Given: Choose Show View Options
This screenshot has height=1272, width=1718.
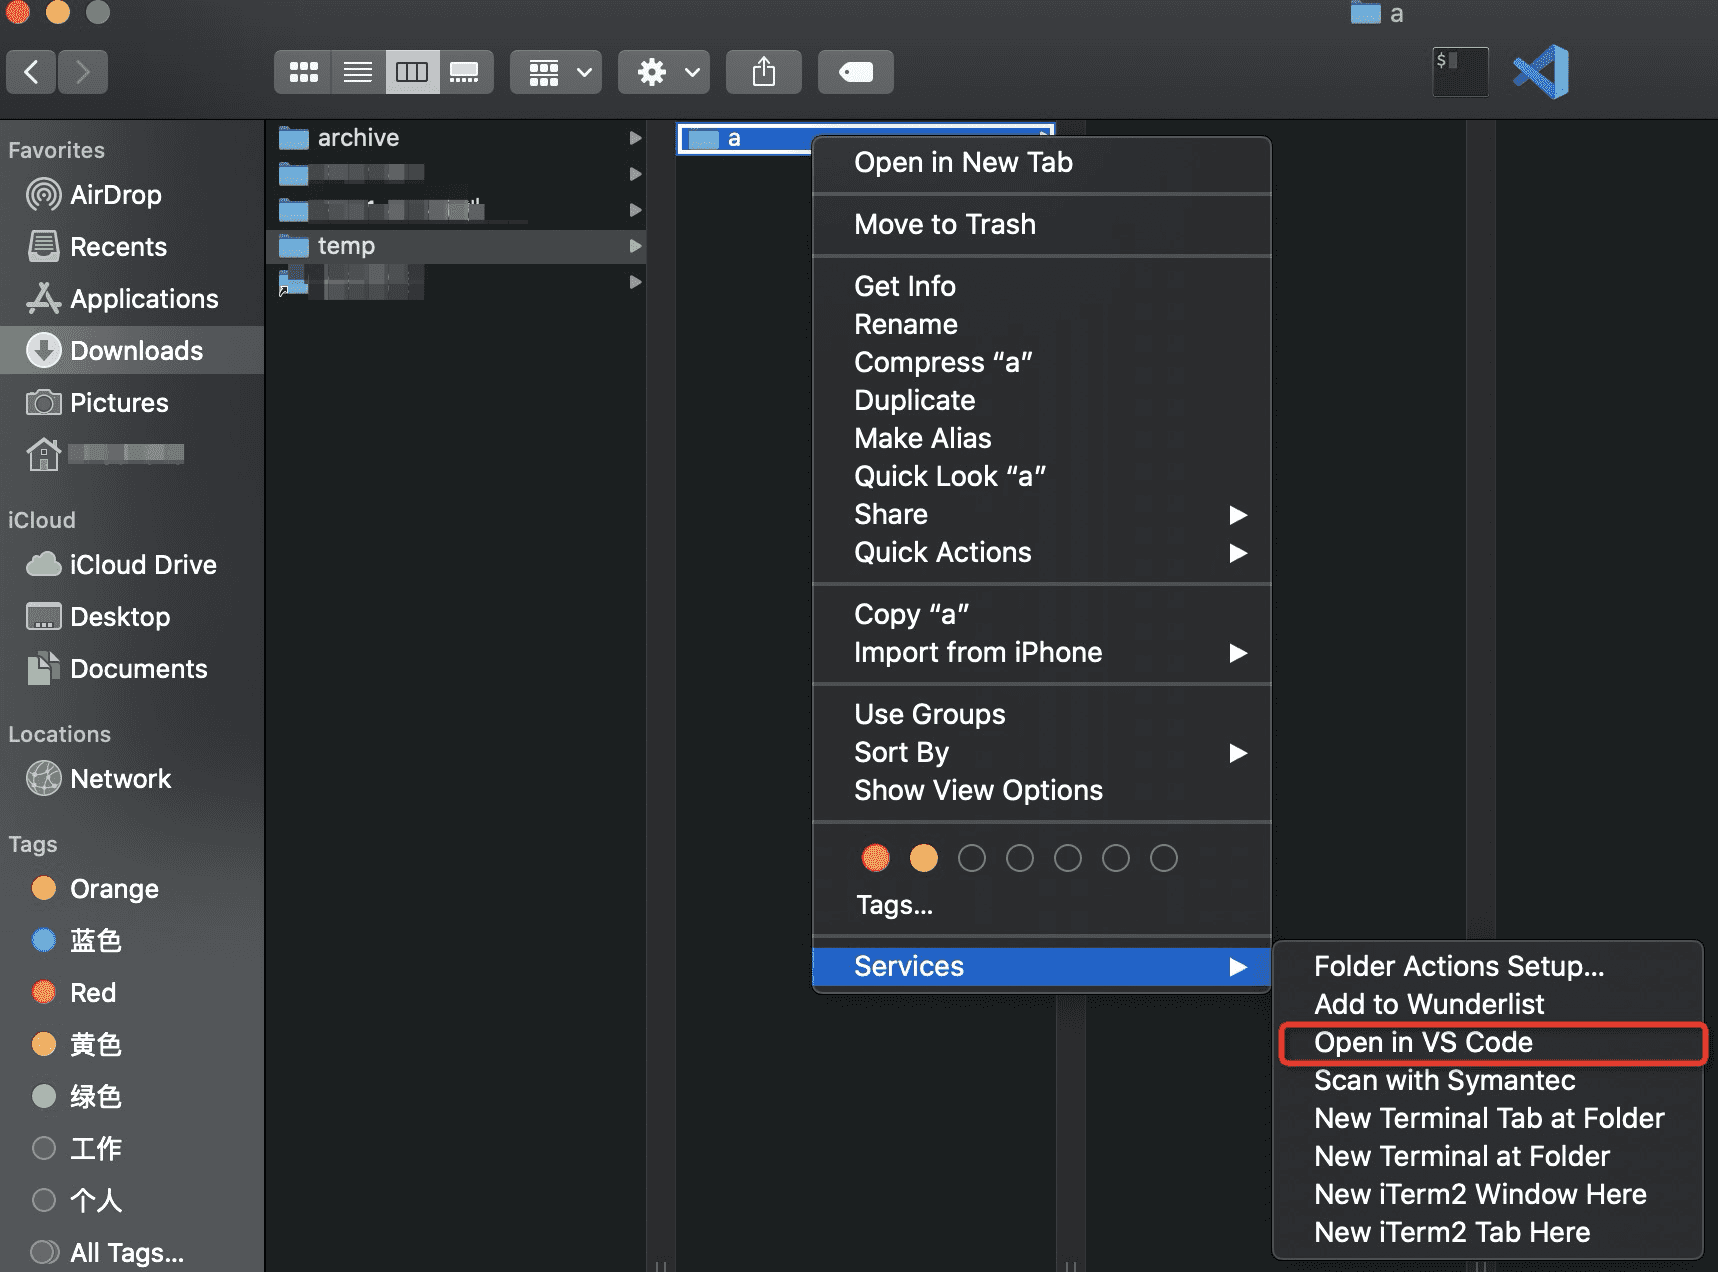Looking at the screenshot, I should coord(1042,790).
